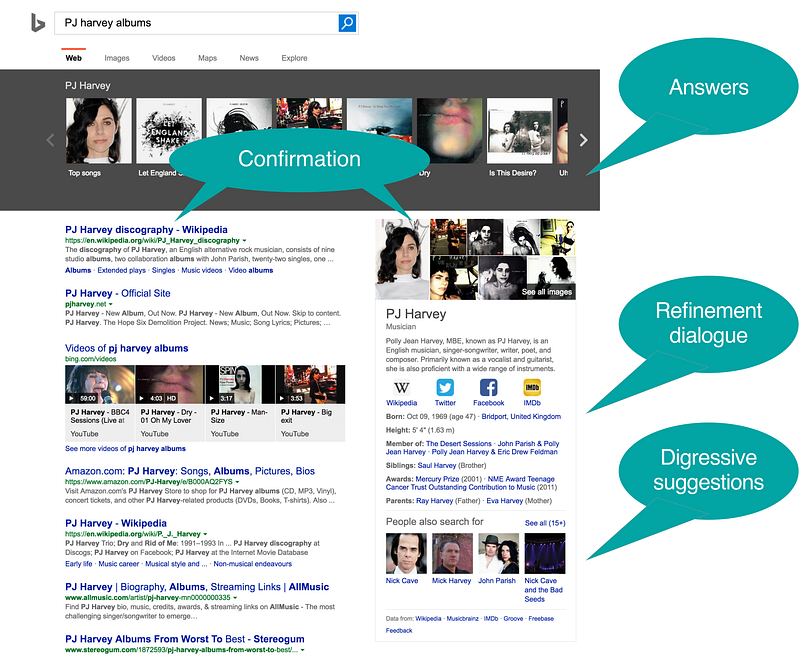Open the Ray Harvey parent link
This screenshot has height=671, width=800.
[435, 501]
